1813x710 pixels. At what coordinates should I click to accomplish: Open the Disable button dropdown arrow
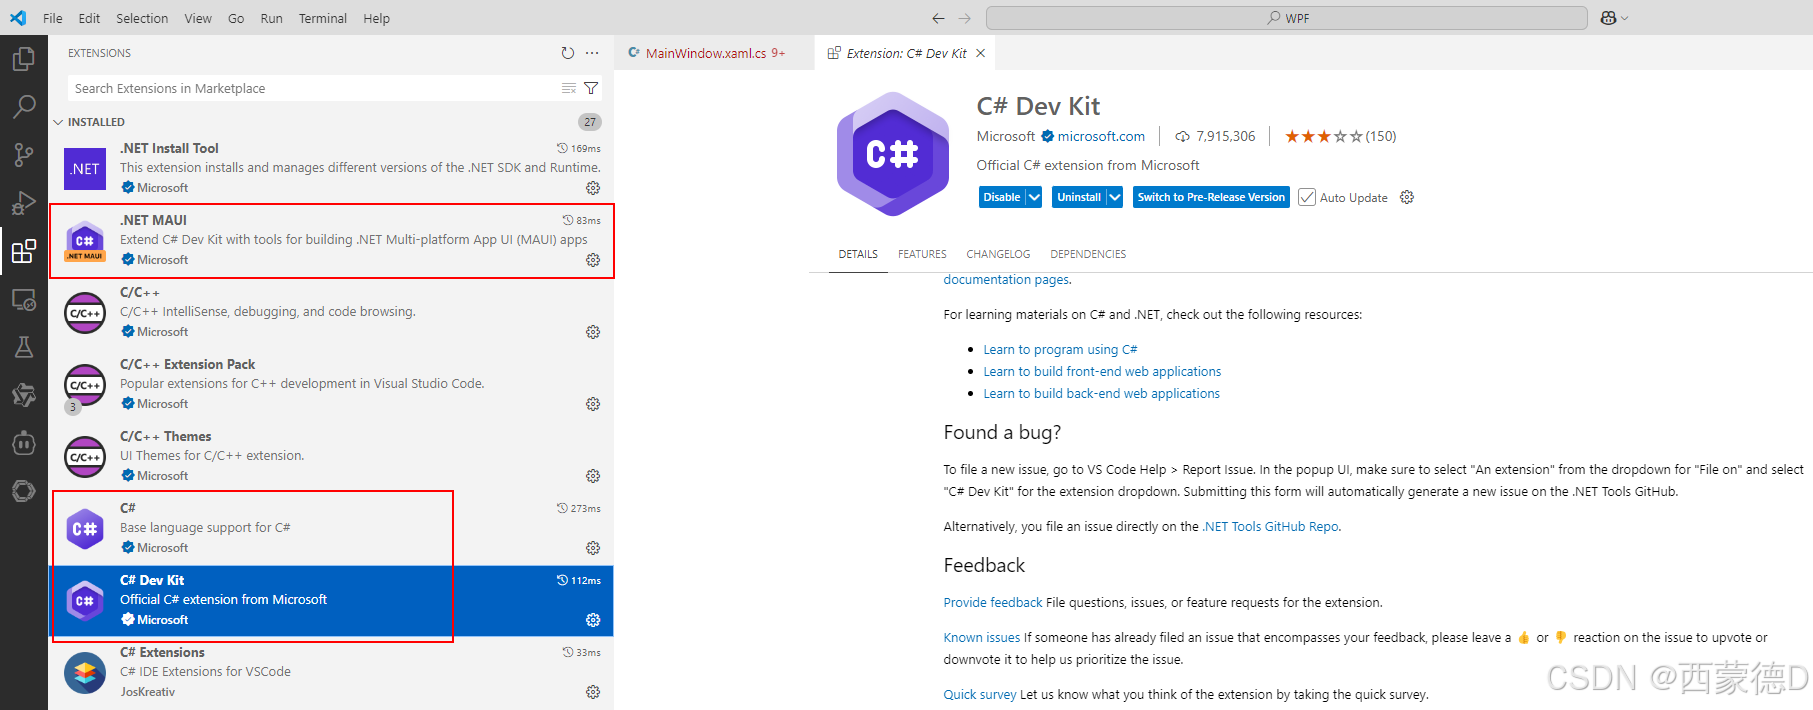[1034, 197]
